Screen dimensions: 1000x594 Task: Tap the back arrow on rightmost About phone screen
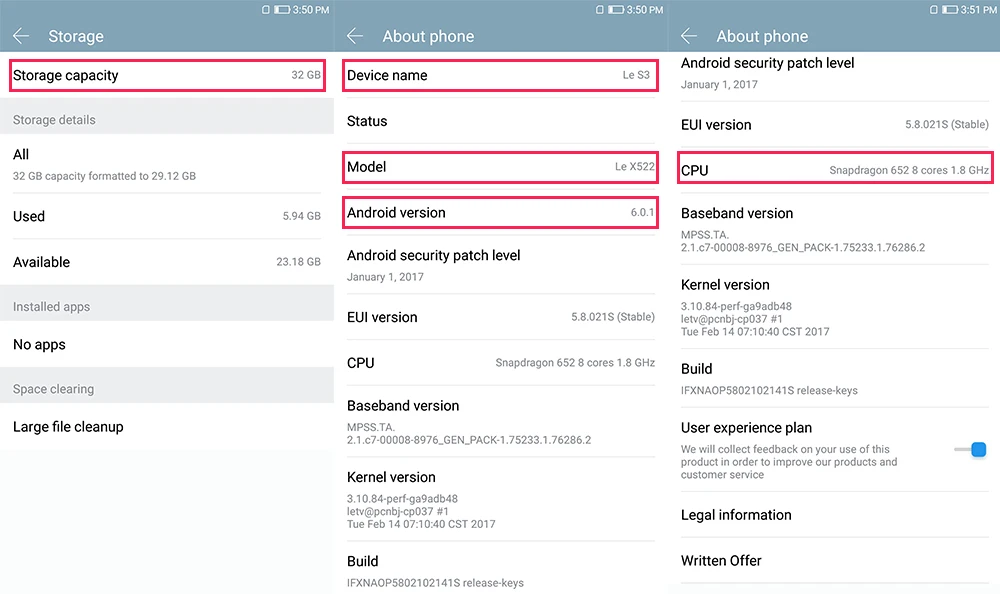coord(689,36)
